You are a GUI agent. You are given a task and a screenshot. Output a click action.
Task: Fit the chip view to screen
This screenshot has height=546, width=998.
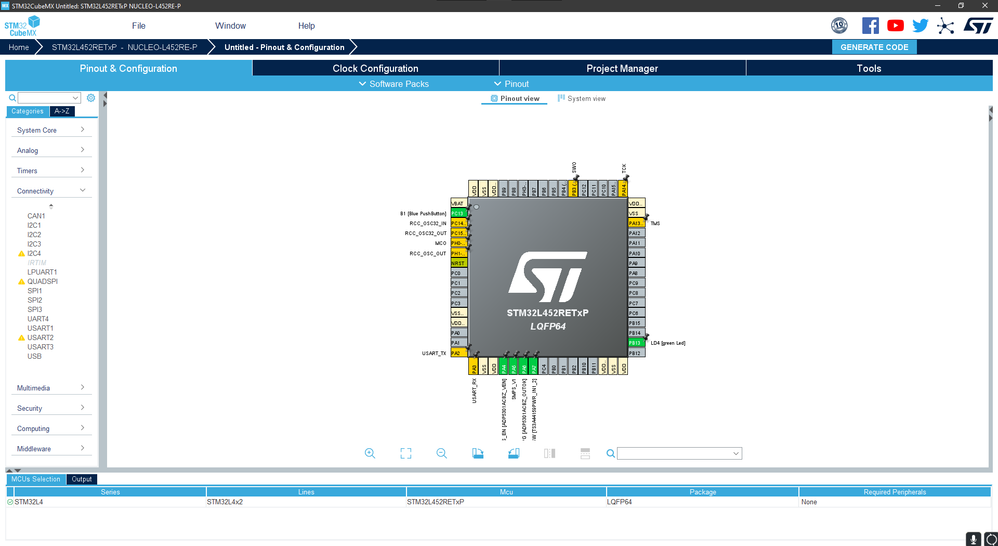[405, 453]
